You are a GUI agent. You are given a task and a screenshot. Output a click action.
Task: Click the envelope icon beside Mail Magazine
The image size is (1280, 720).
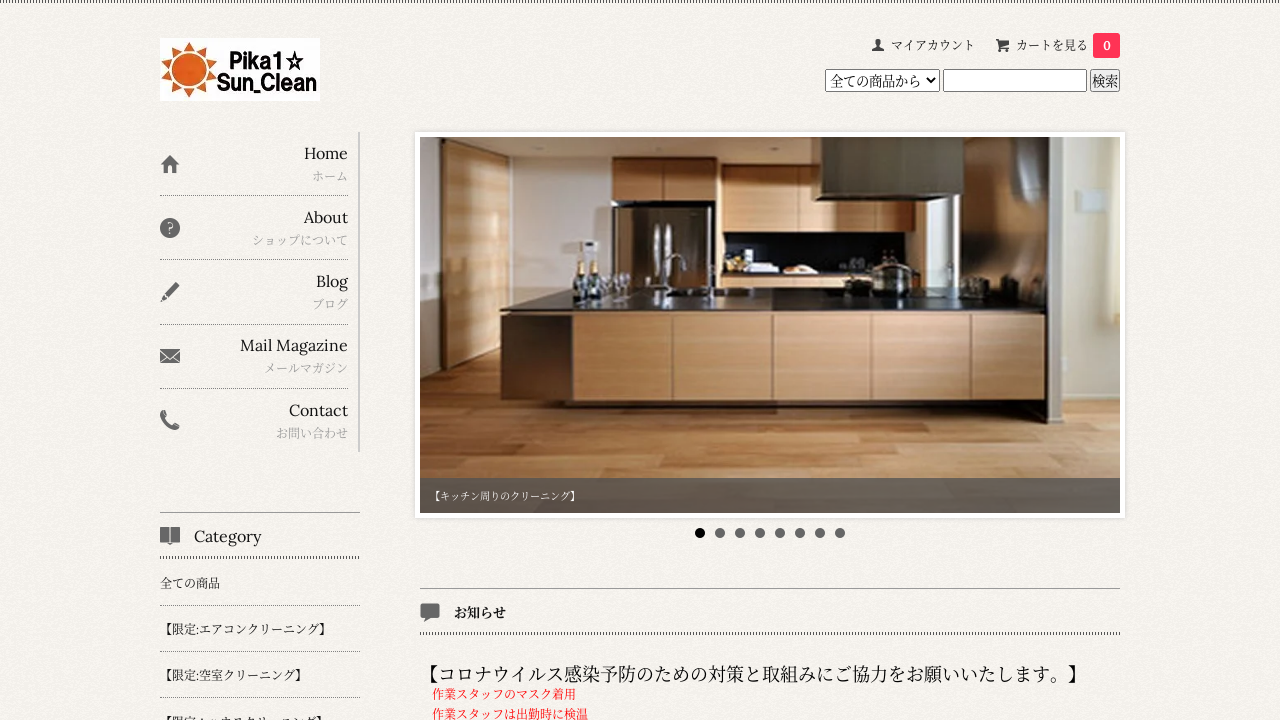click(x=170, y=356)
